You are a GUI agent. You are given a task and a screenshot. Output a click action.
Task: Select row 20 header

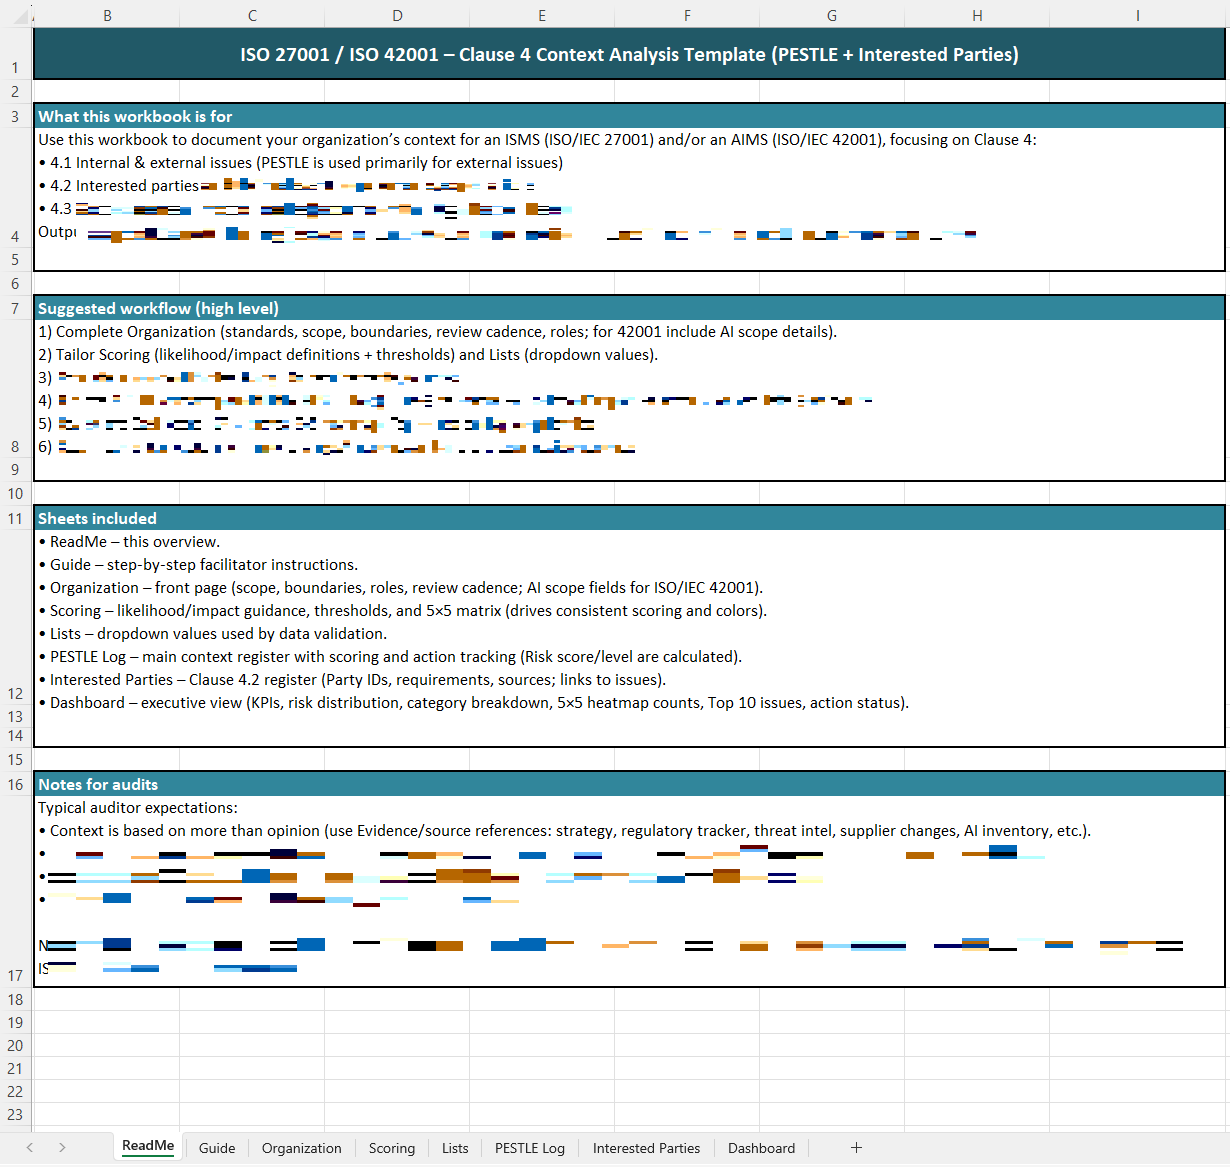tap(15, 1046)
